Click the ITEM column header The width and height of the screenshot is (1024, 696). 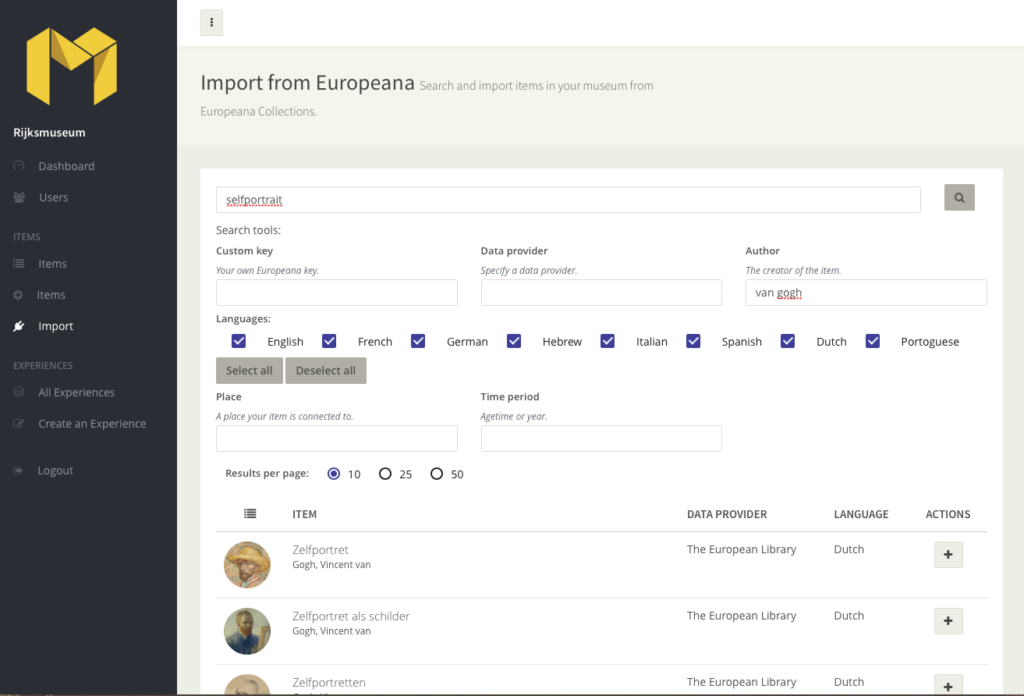[x=304, y=514]
